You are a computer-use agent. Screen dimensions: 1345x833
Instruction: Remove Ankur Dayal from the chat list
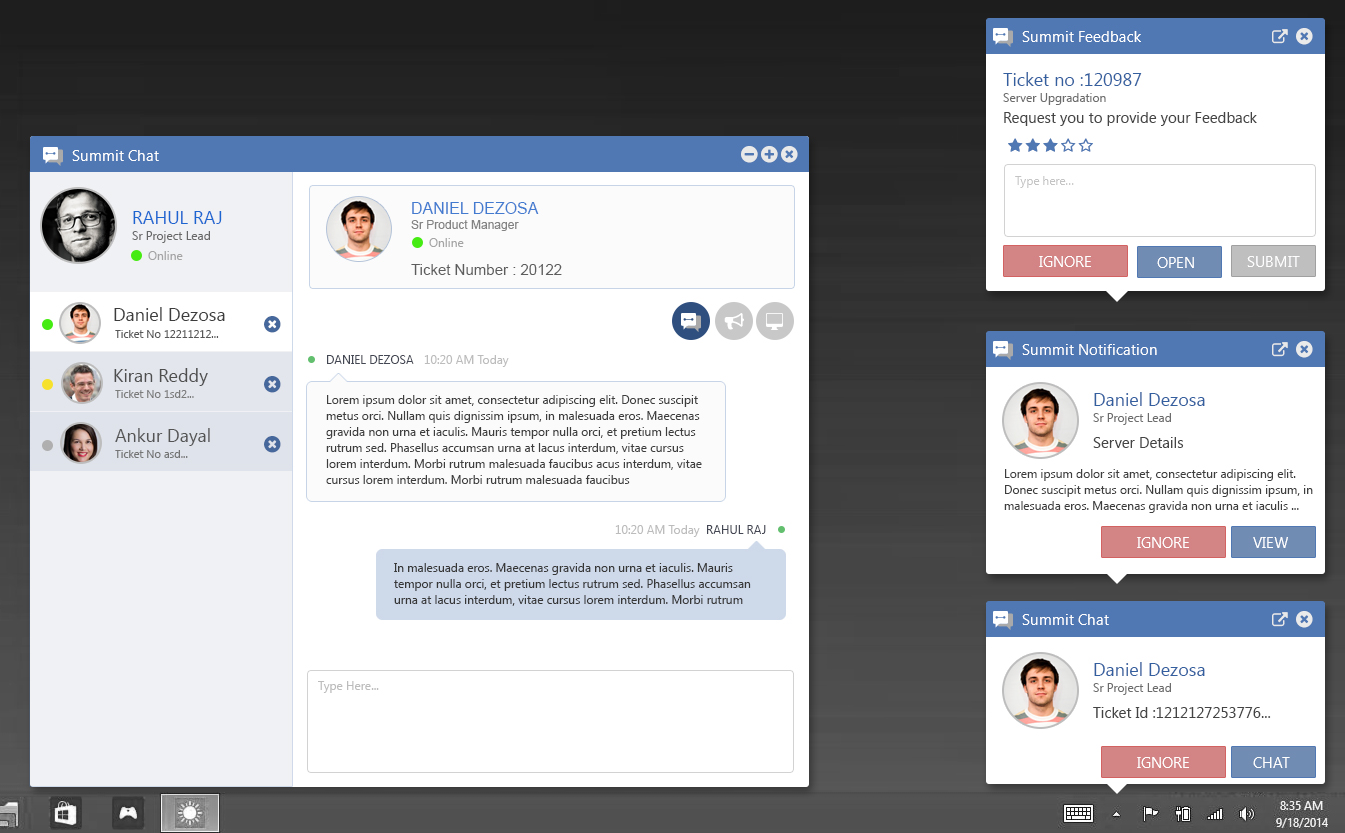click(272, 444)
